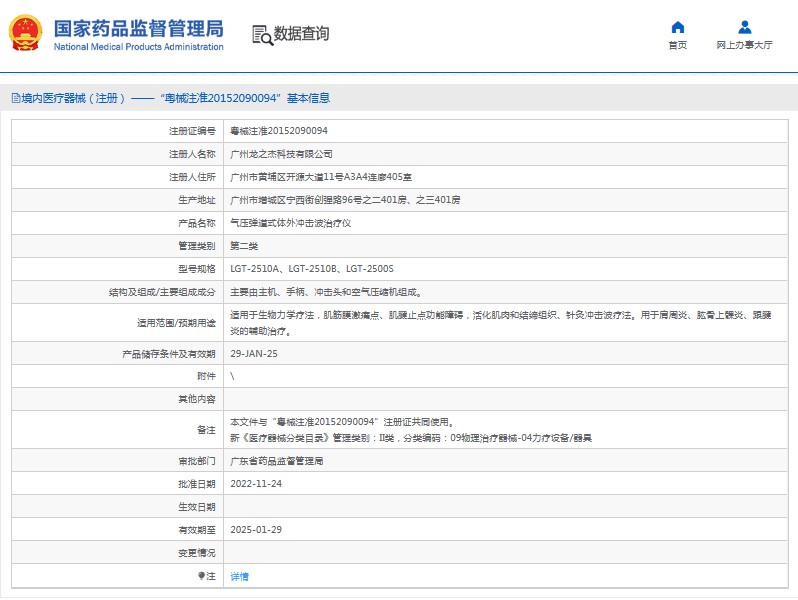798x600 pixels.
Task: Click approval date 2022-11-24
Action: [x=255, y=484]
